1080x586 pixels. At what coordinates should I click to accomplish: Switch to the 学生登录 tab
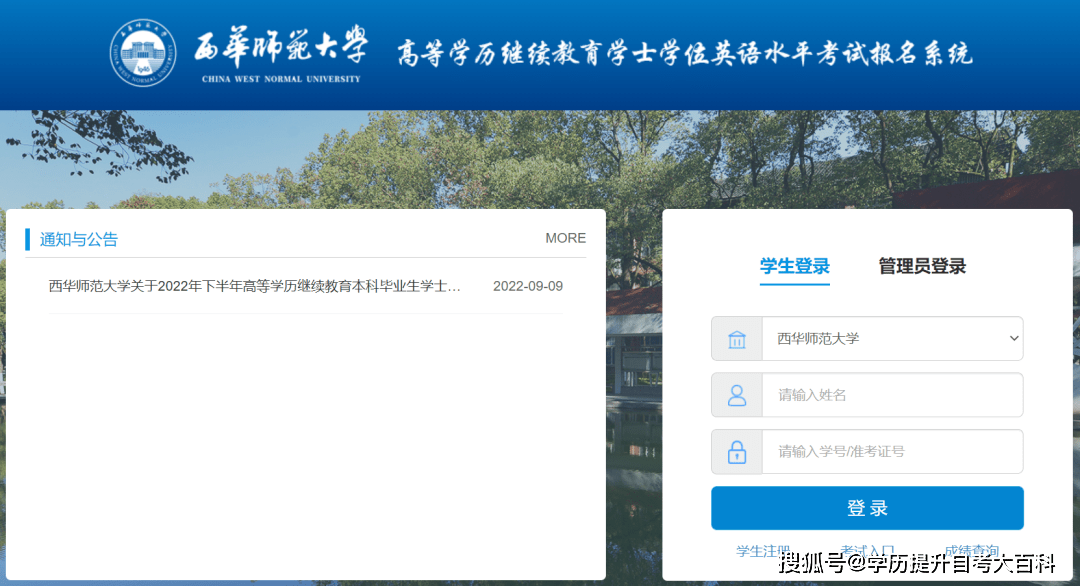click(x=794, y=266)
